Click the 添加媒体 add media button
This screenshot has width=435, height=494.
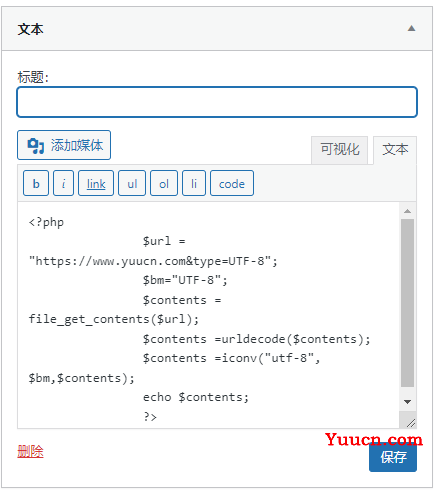pos(64,145)
